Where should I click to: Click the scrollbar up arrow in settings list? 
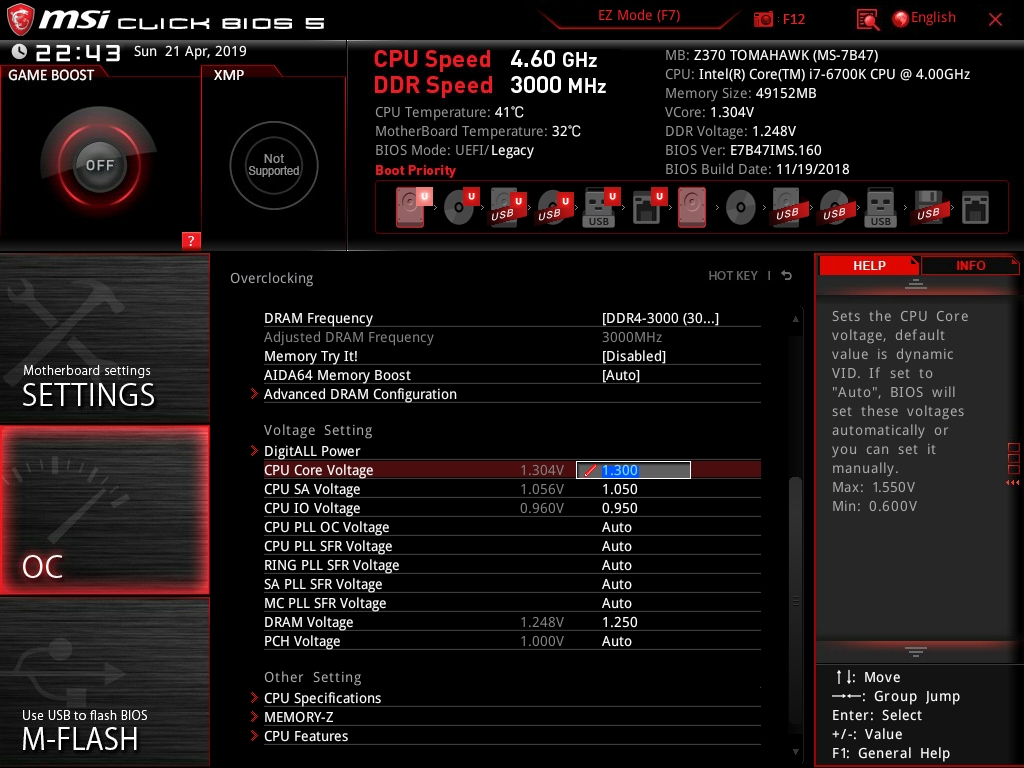tap(795, 319)
